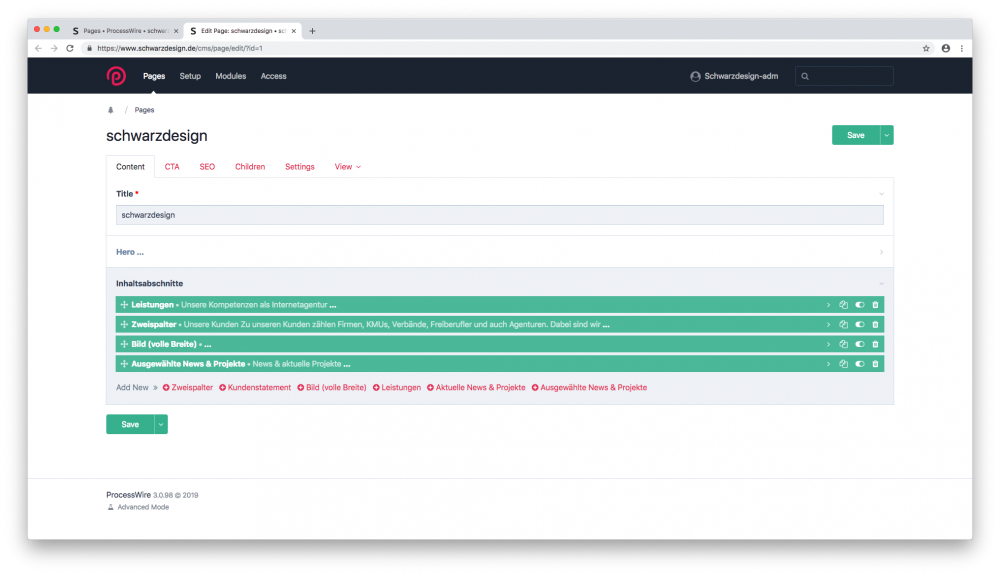Image resolution: width=1000 pixels, height=576 pixels.
Task: Click the ProcessWire logo icon
Action: coord(117,76)
